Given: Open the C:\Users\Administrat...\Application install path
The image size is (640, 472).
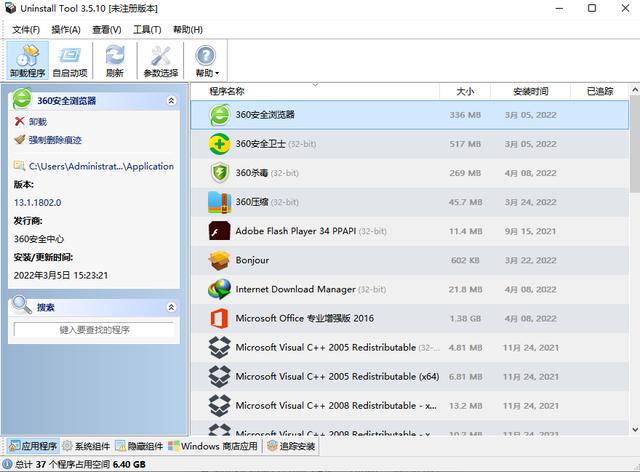Looking at the screenshot, I should coord(101,166).
